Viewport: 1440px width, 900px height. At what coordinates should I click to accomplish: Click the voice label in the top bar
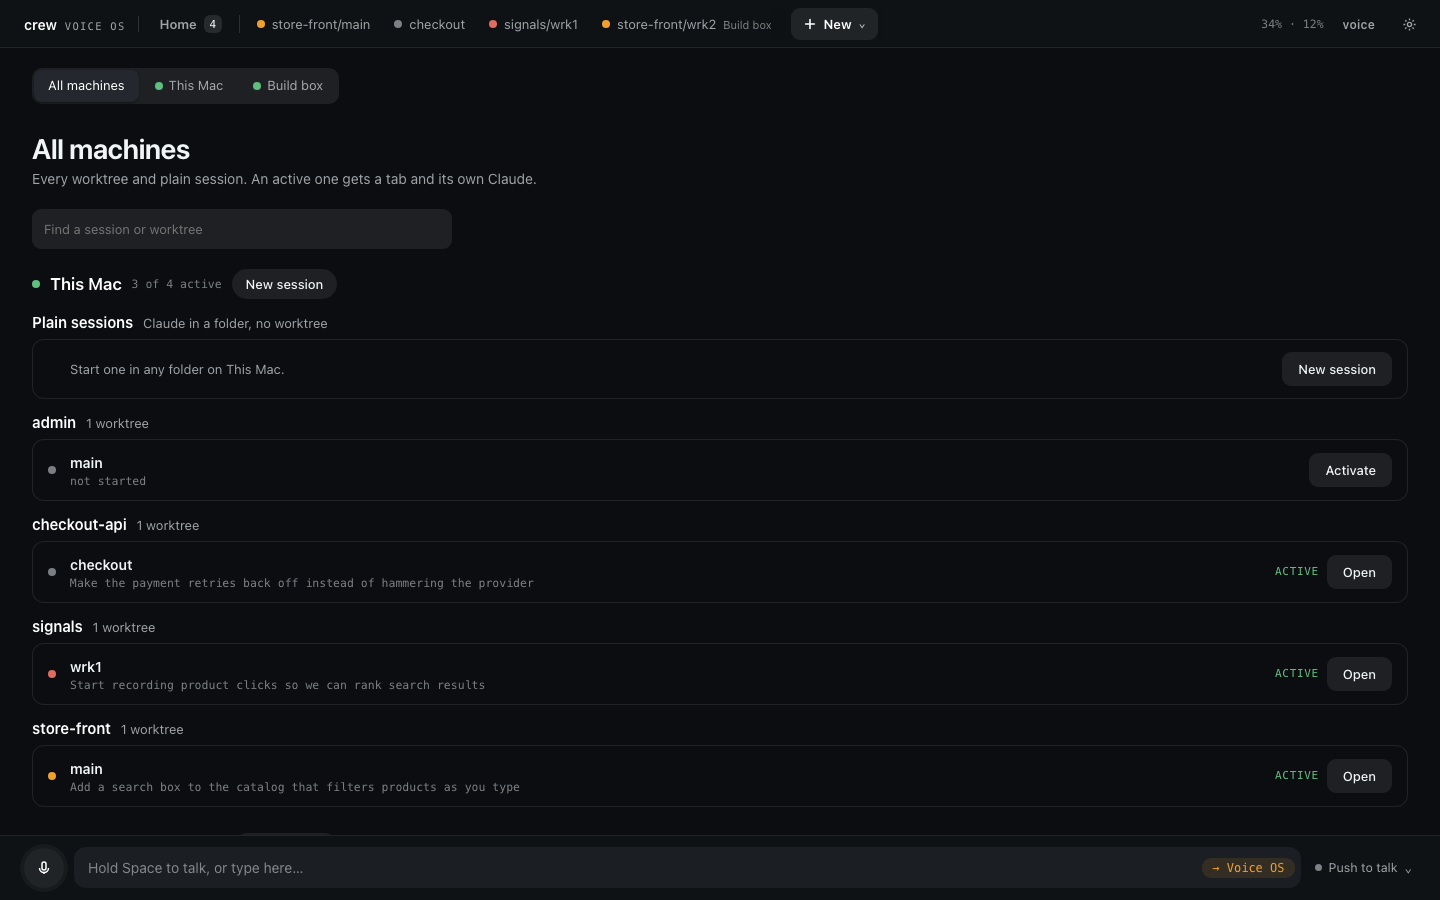point(1358,24)
